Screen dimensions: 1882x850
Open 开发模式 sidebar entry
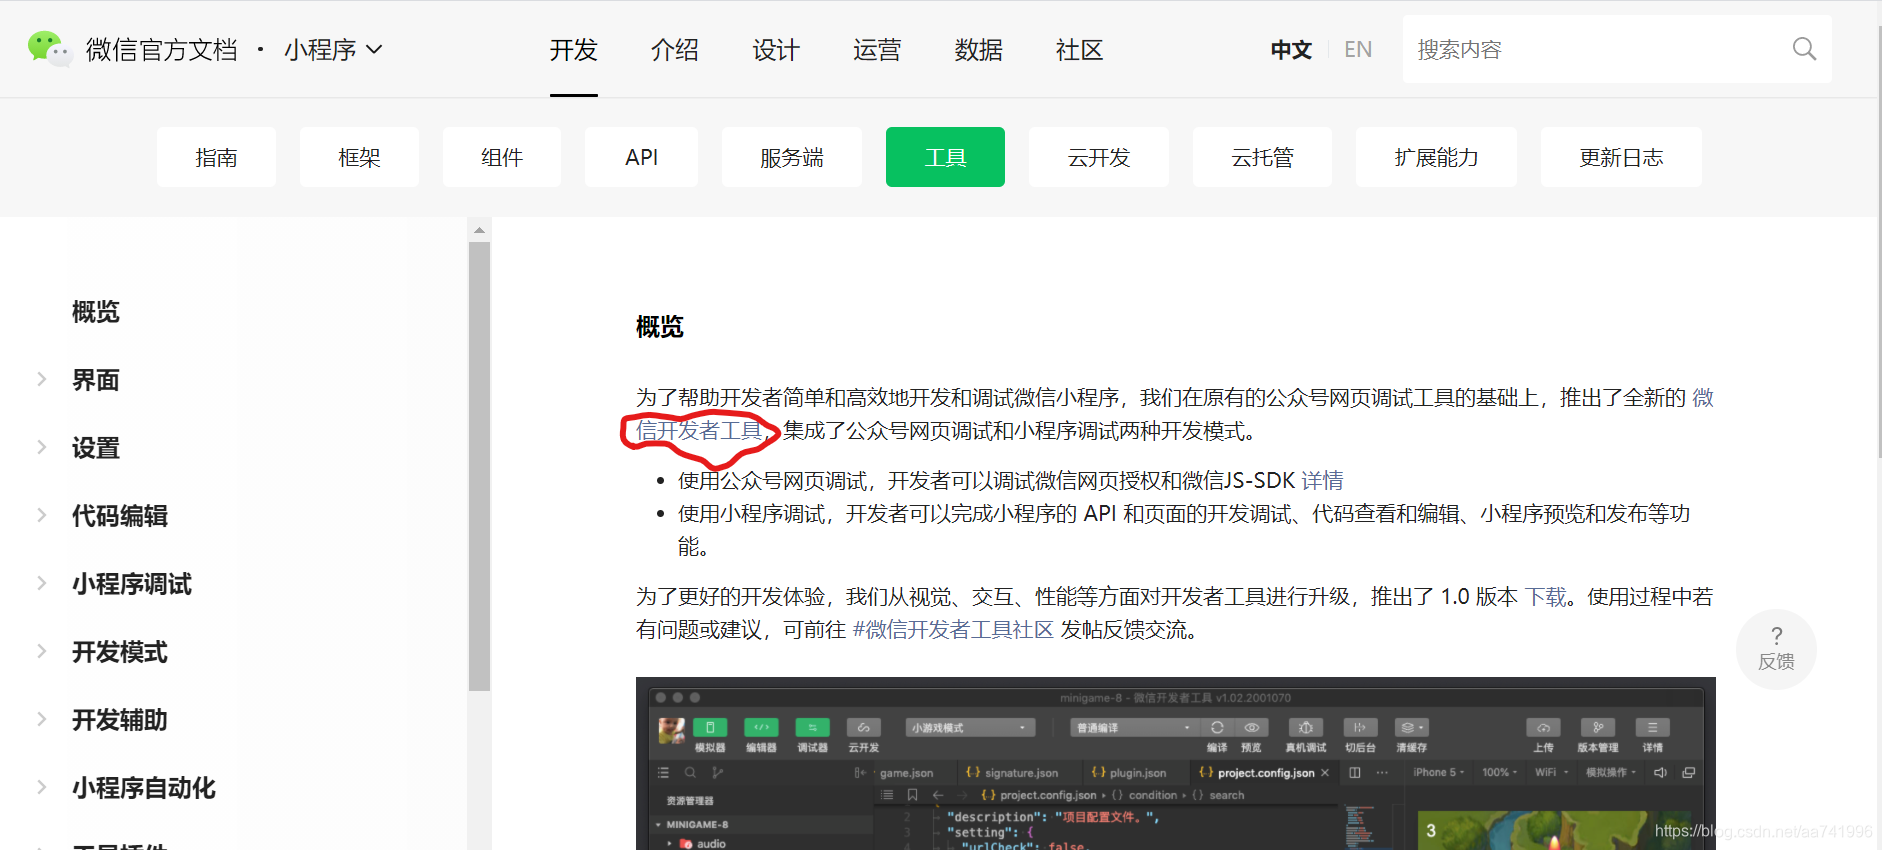tap(120, 652)
